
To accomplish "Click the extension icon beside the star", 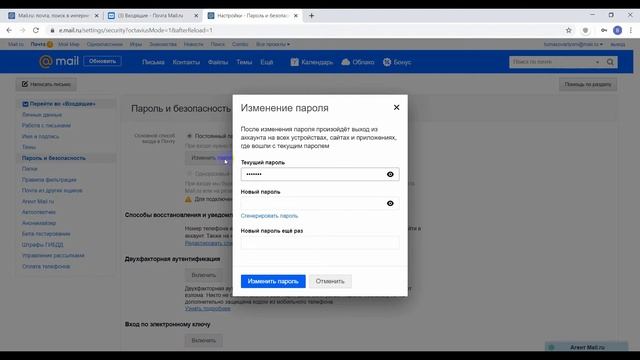I will [585, 30].
